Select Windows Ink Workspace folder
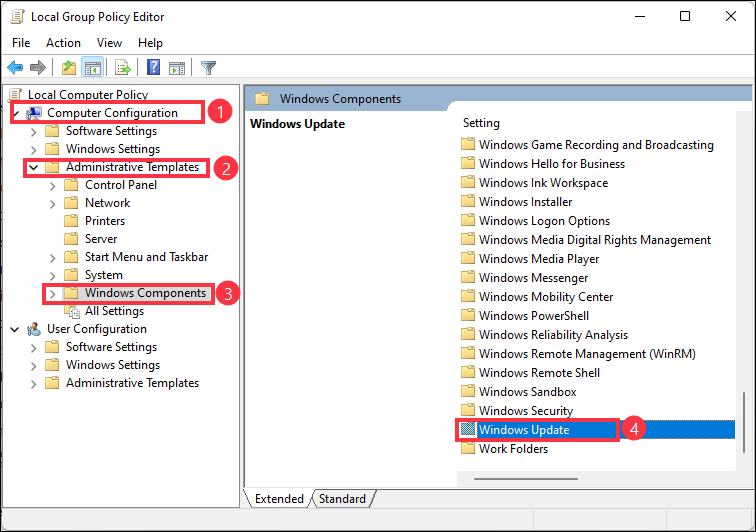 [x=543, y=183]
